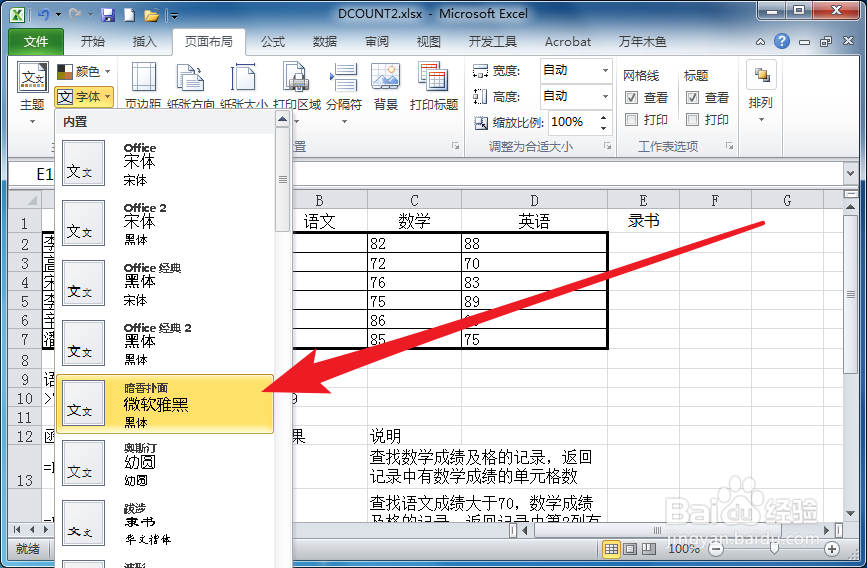Open Breaks (分隔符) menu
This screenshot has width=867, height=568.
(344, 92)
